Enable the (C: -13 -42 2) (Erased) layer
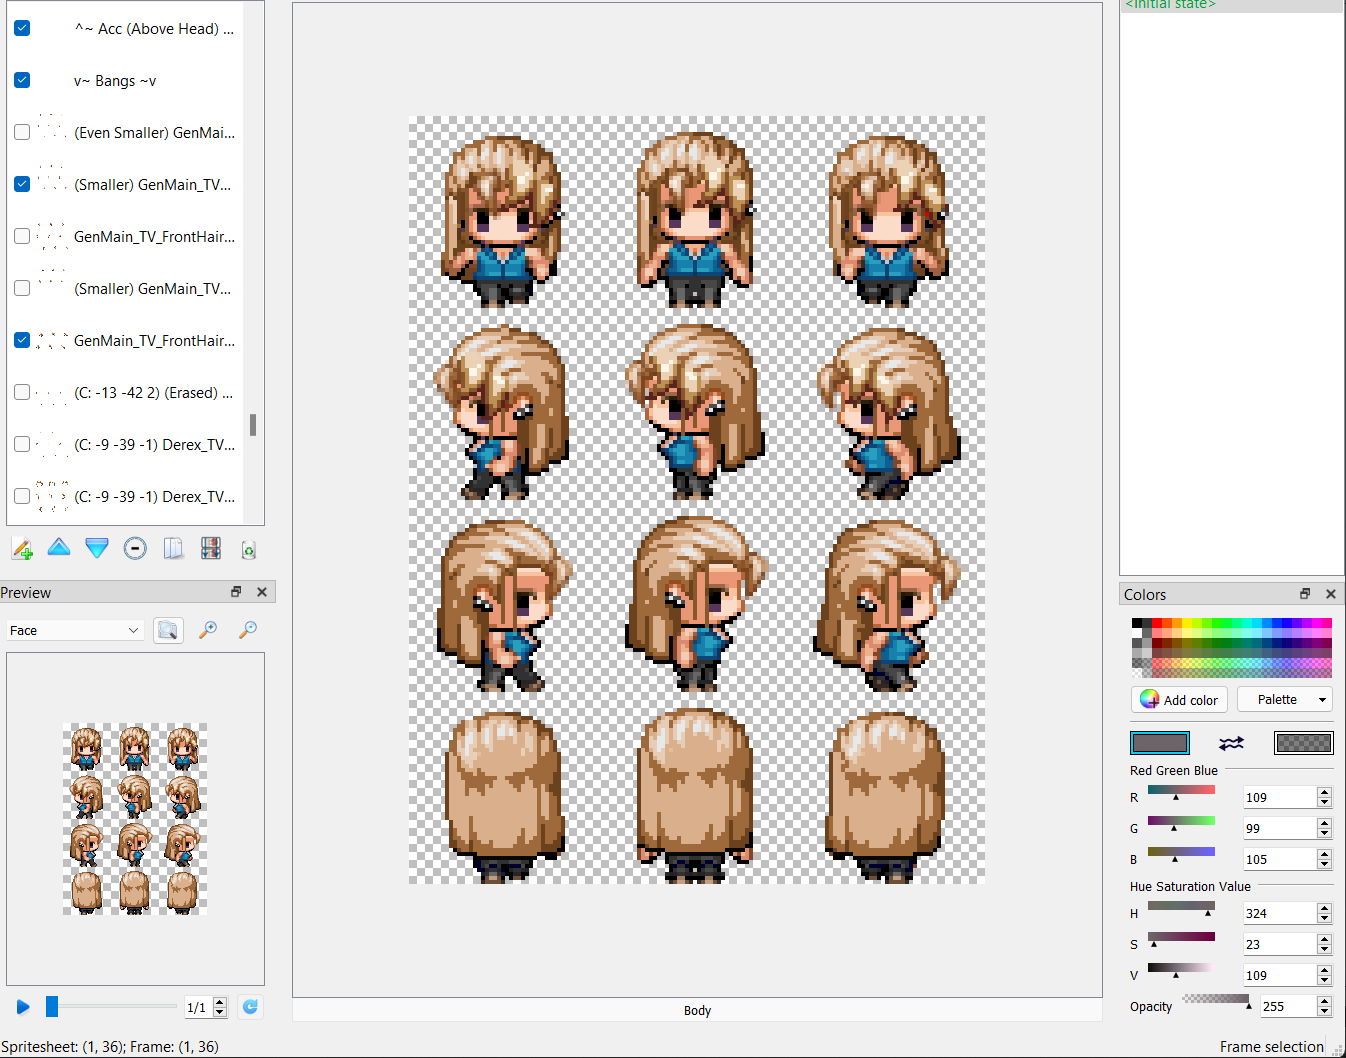The height and width of the screenshot is (1058, 1346). (x=22, y=392)
